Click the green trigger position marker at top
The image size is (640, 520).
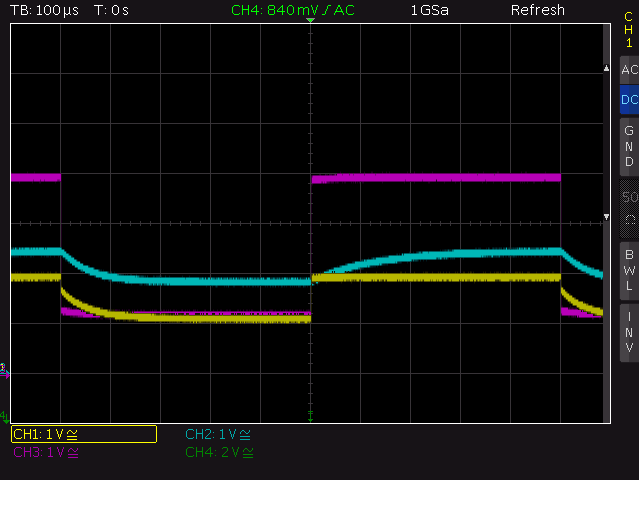(310, 20)
